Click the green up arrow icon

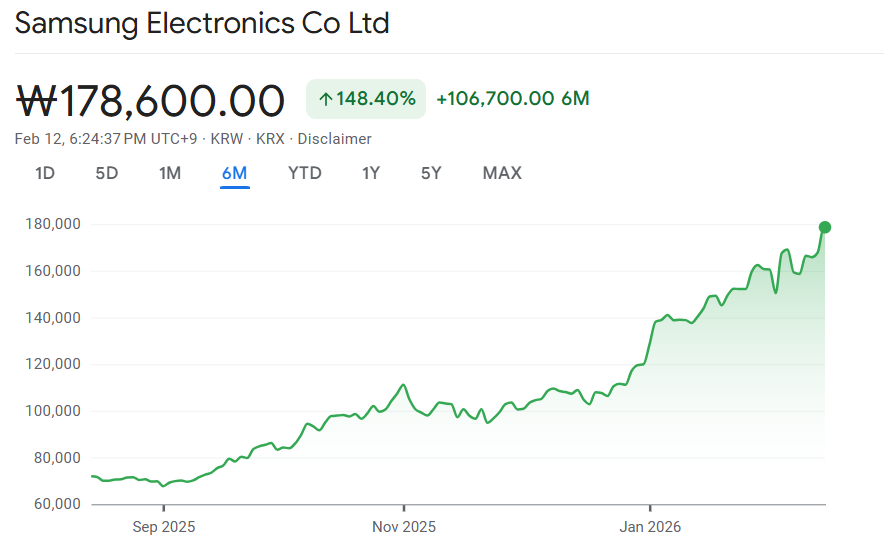point(325,99)
